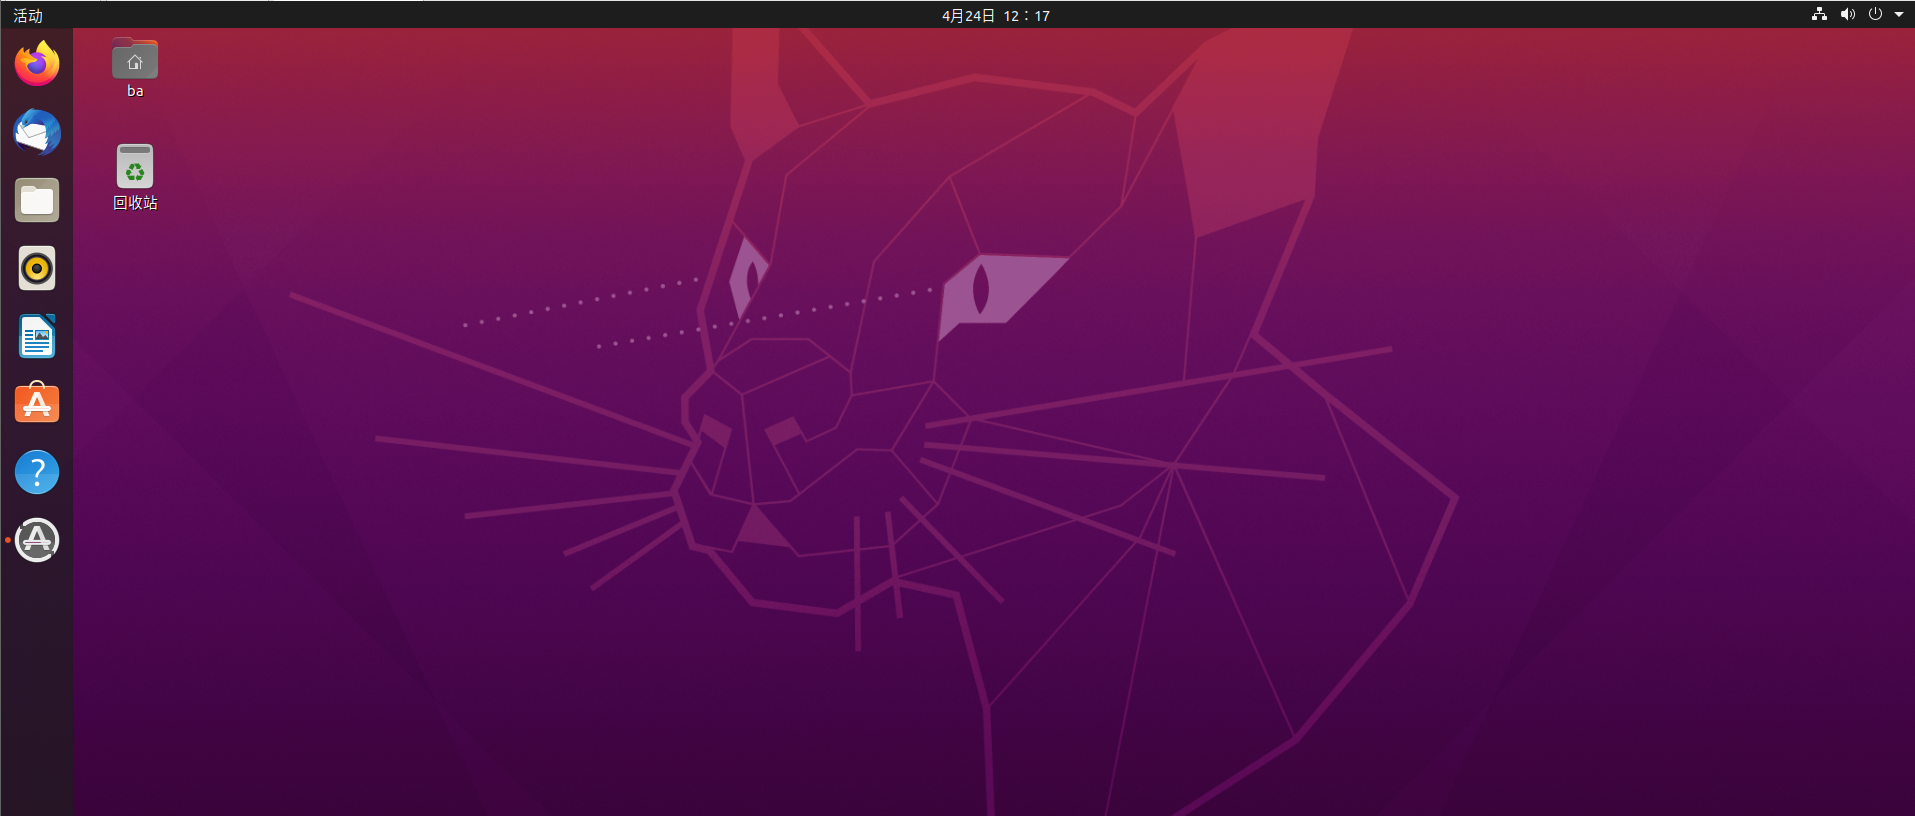1915x816 pixels.
Task: Open LibreOffice Writer from the dock
Action: click(37, 336)
